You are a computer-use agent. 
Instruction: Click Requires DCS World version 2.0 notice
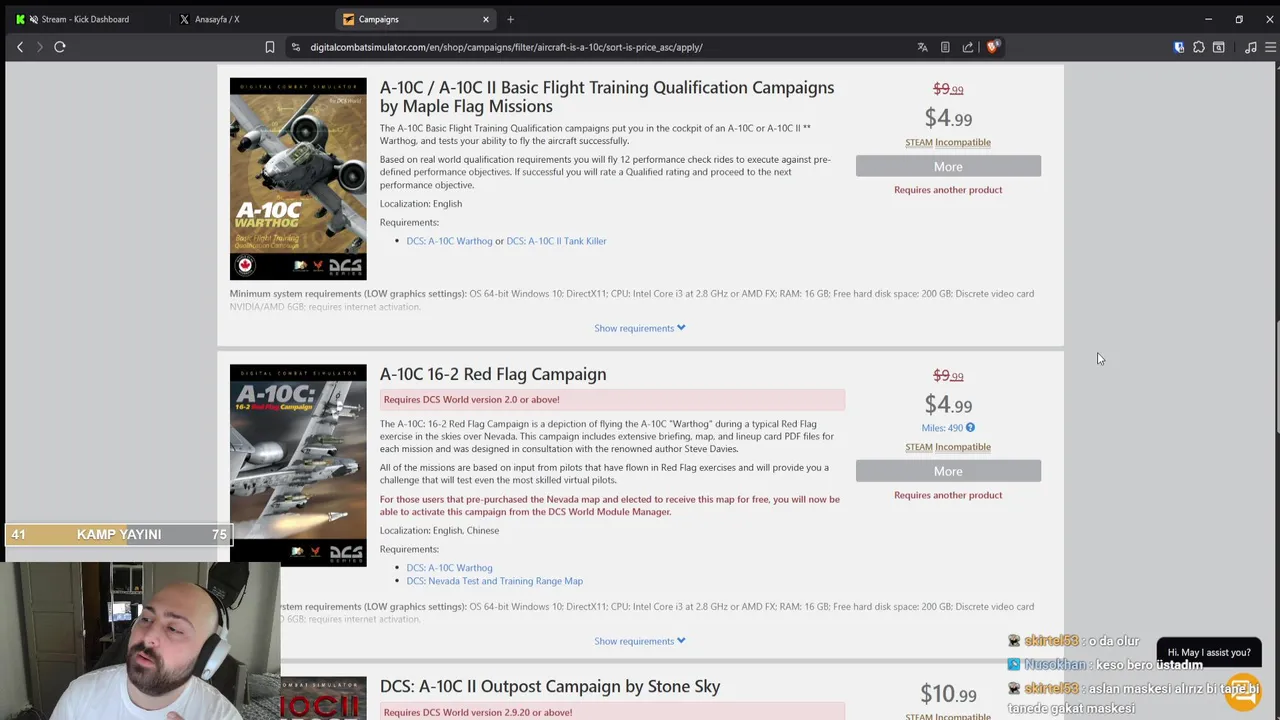point(612,400)
